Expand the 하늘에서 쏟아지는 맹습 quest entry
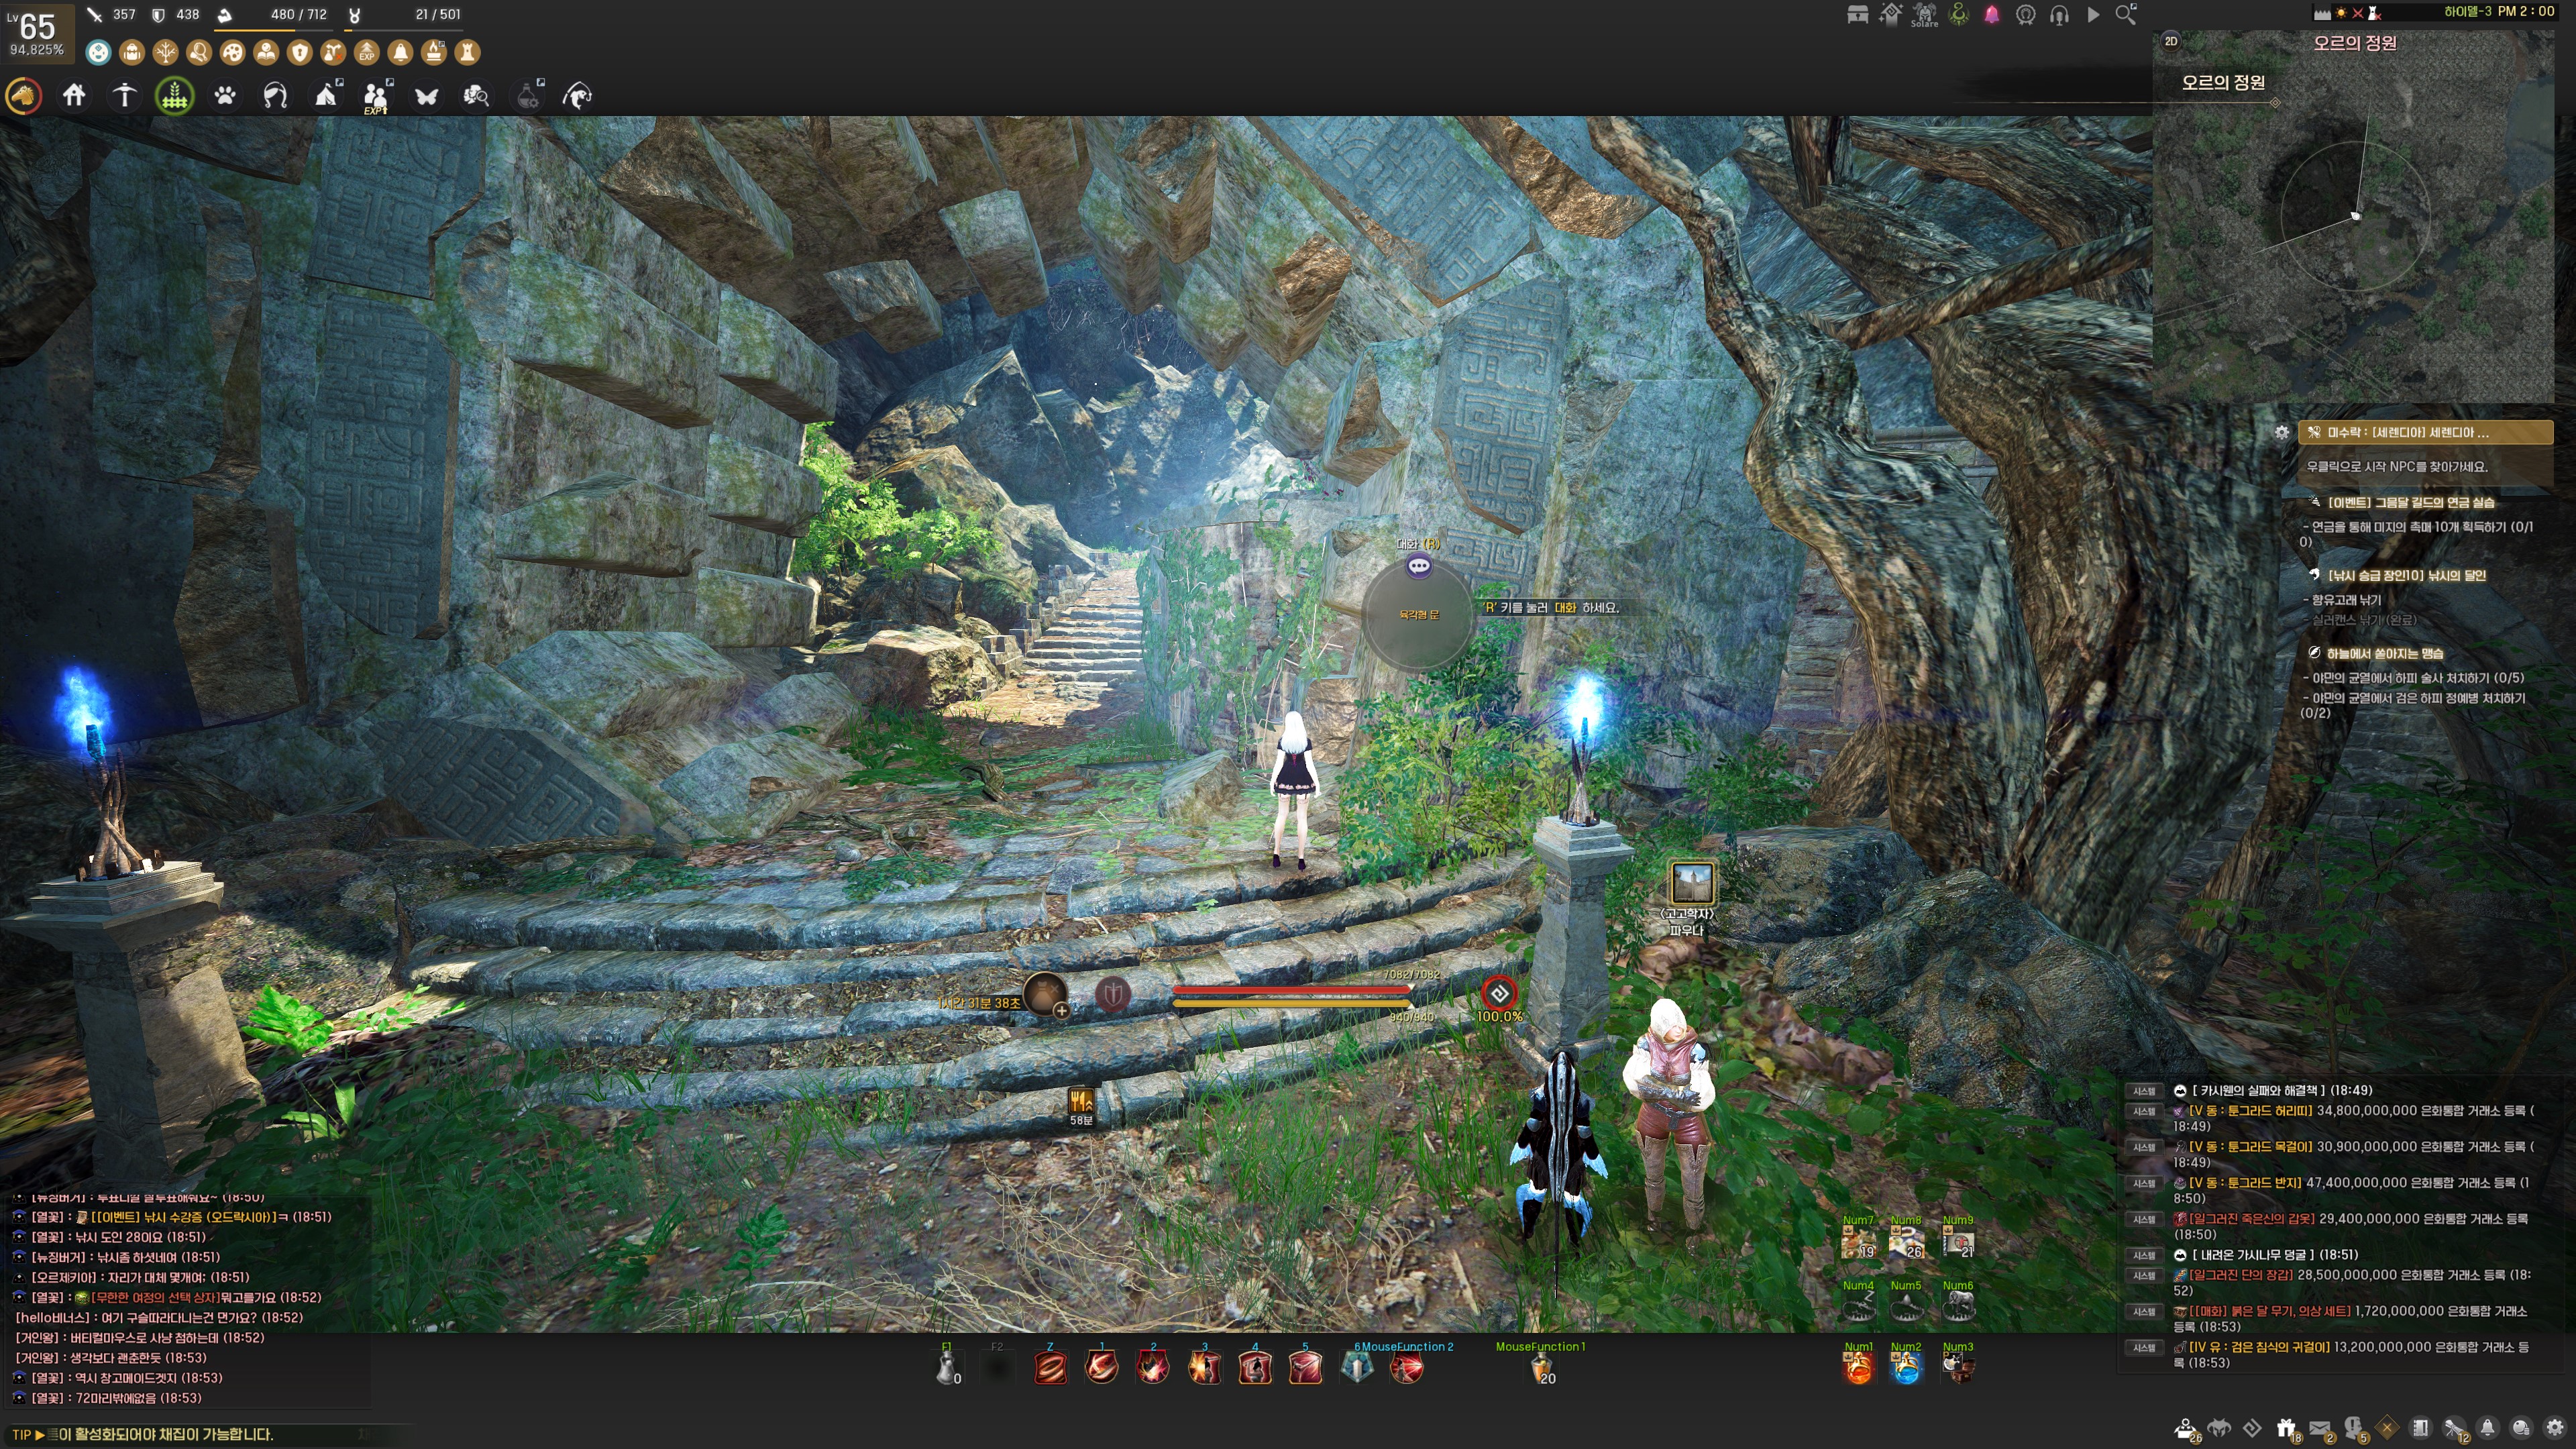2576x1449 pixels. pos(2384,653)
